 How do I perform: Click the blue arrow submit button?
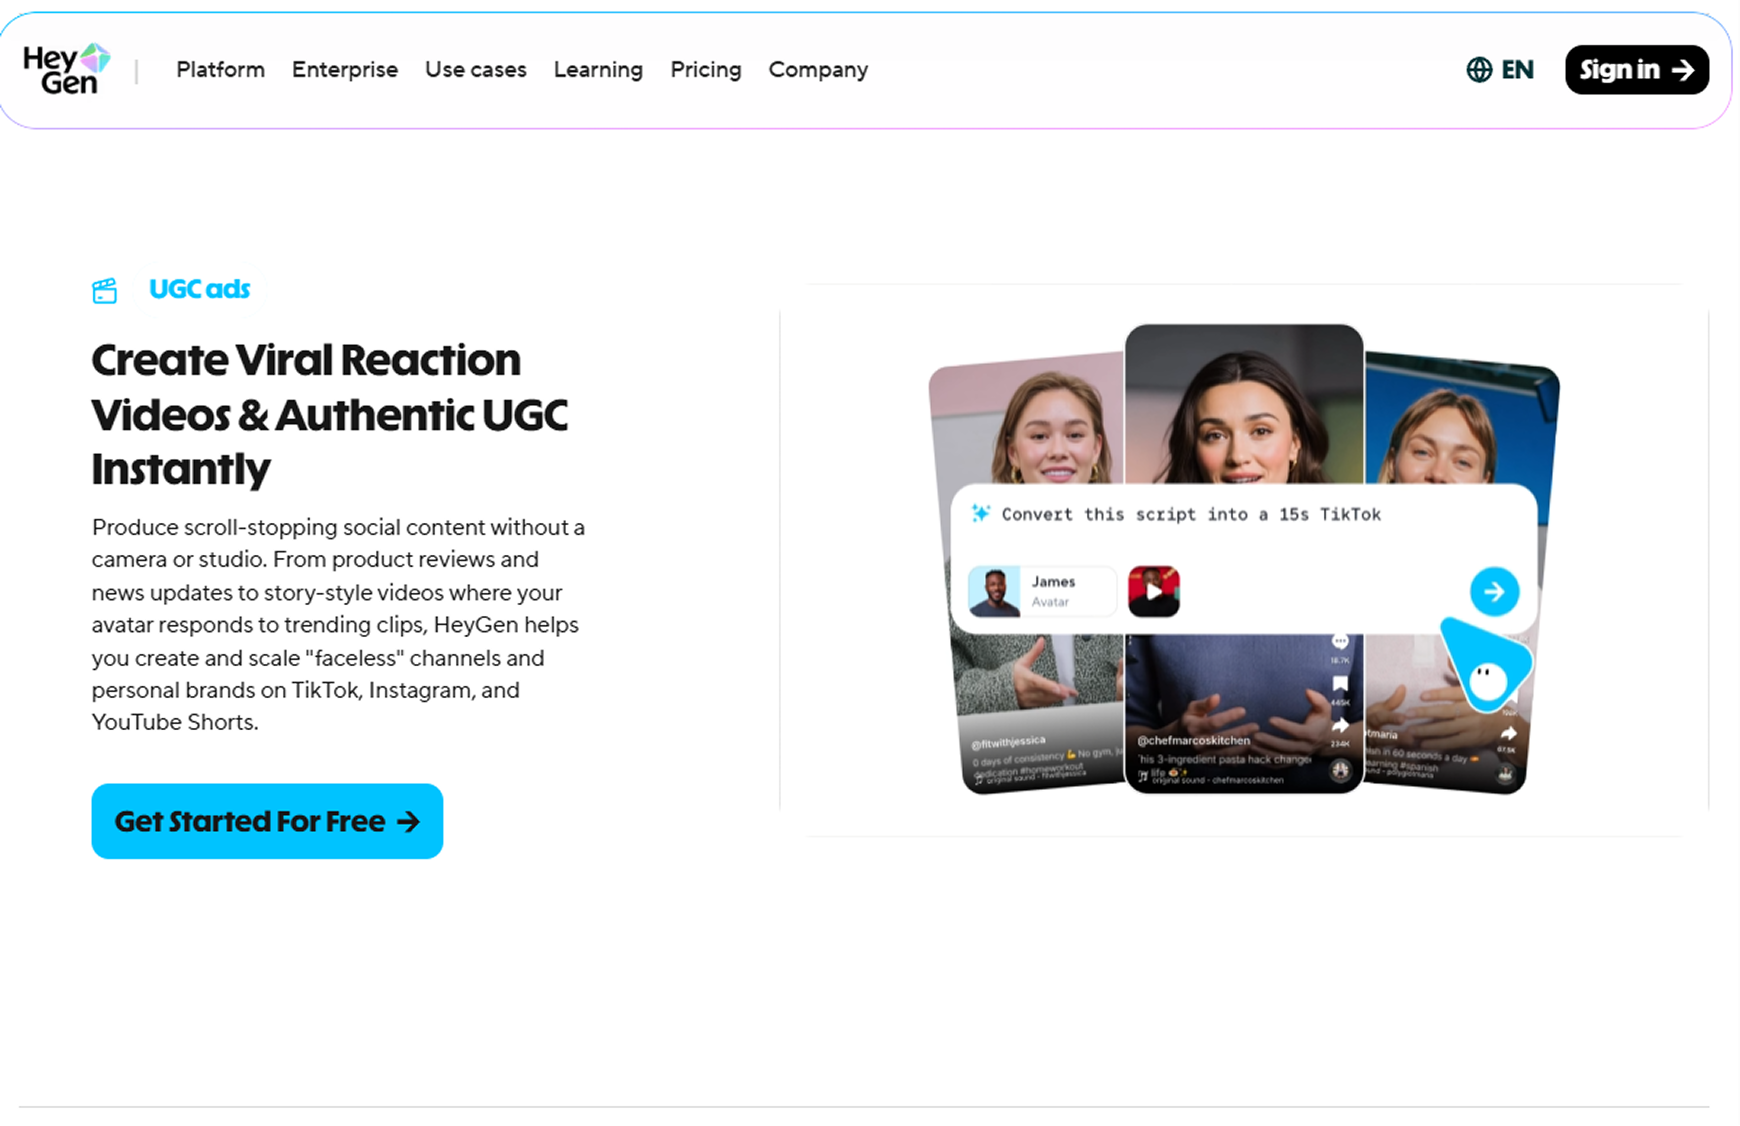coord(1494,592)
